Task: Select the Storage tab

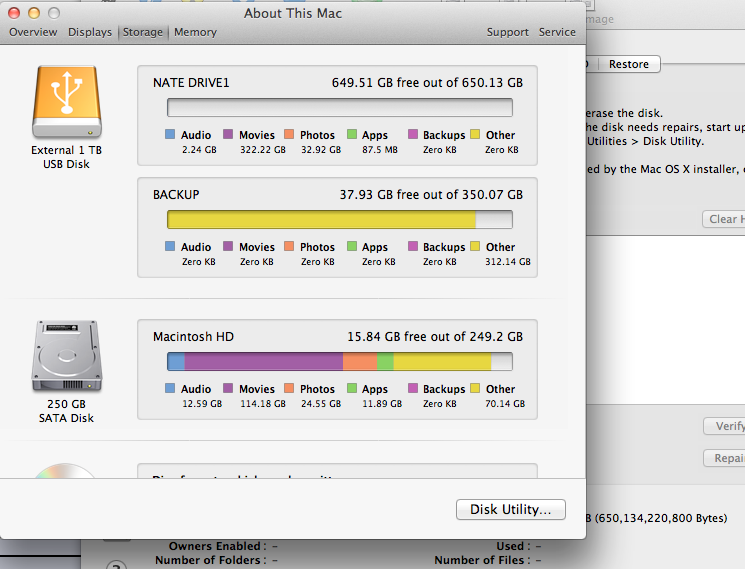Action: click(143, 32)
